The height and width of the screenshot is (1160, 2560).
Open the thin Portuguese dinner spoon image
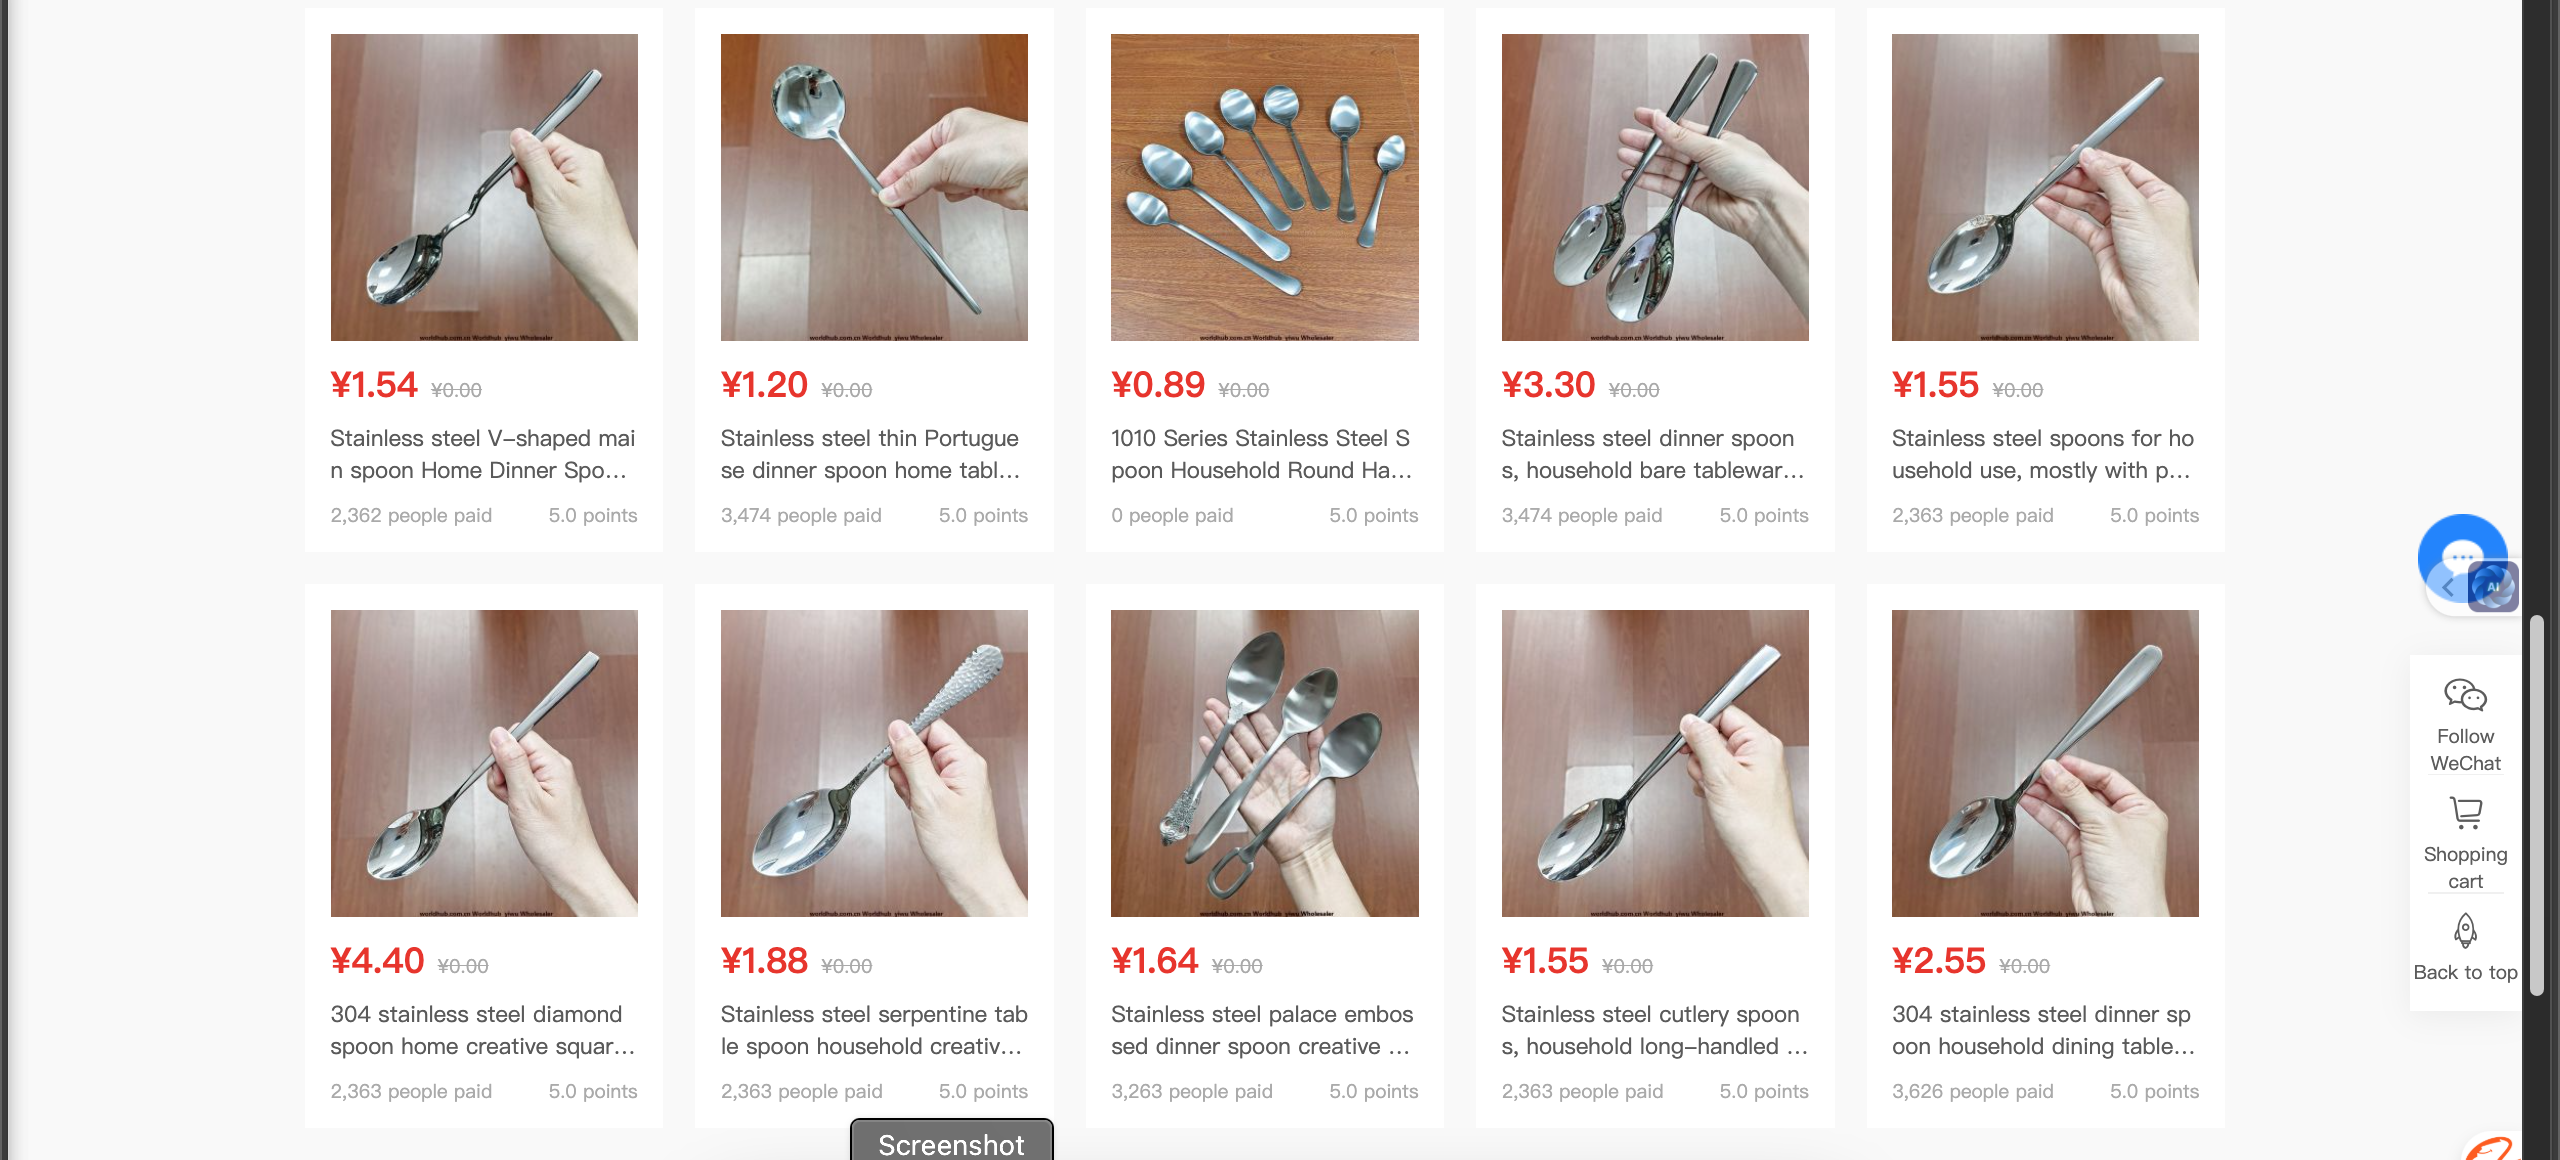pyautogui.click(x=874, y=187)
